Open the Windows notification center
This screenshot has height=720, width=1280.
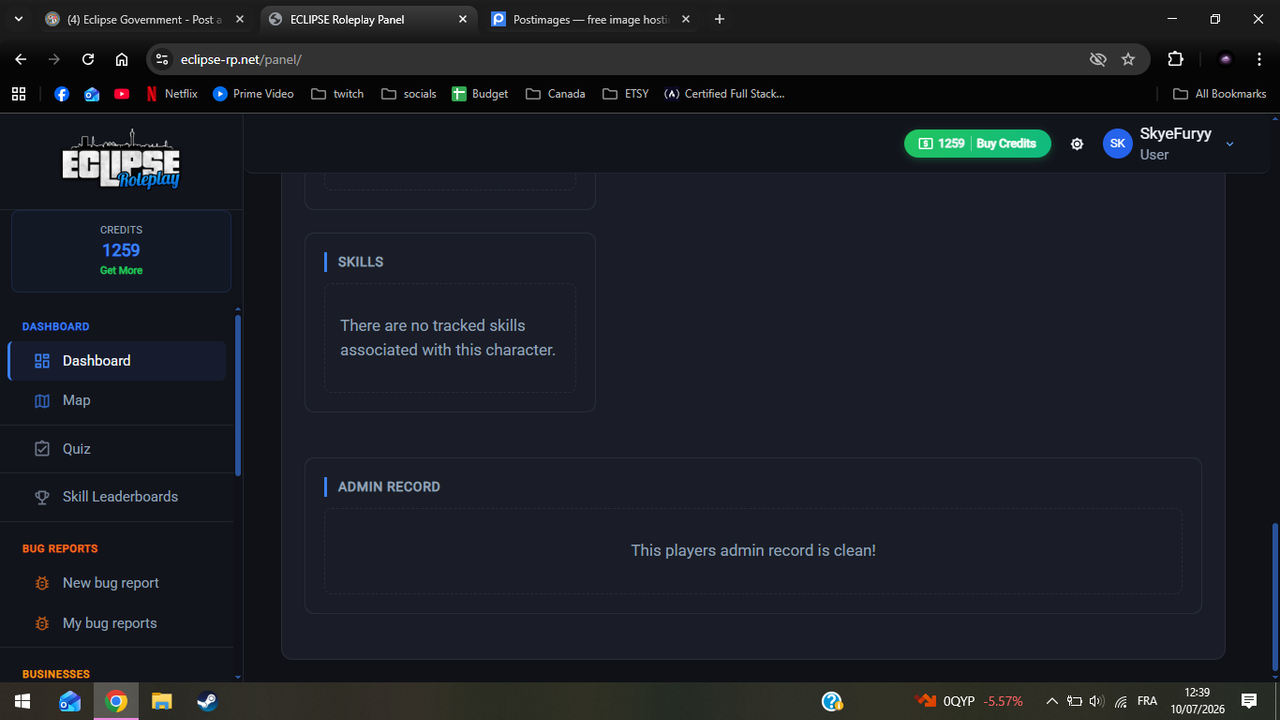[1249, 701]
